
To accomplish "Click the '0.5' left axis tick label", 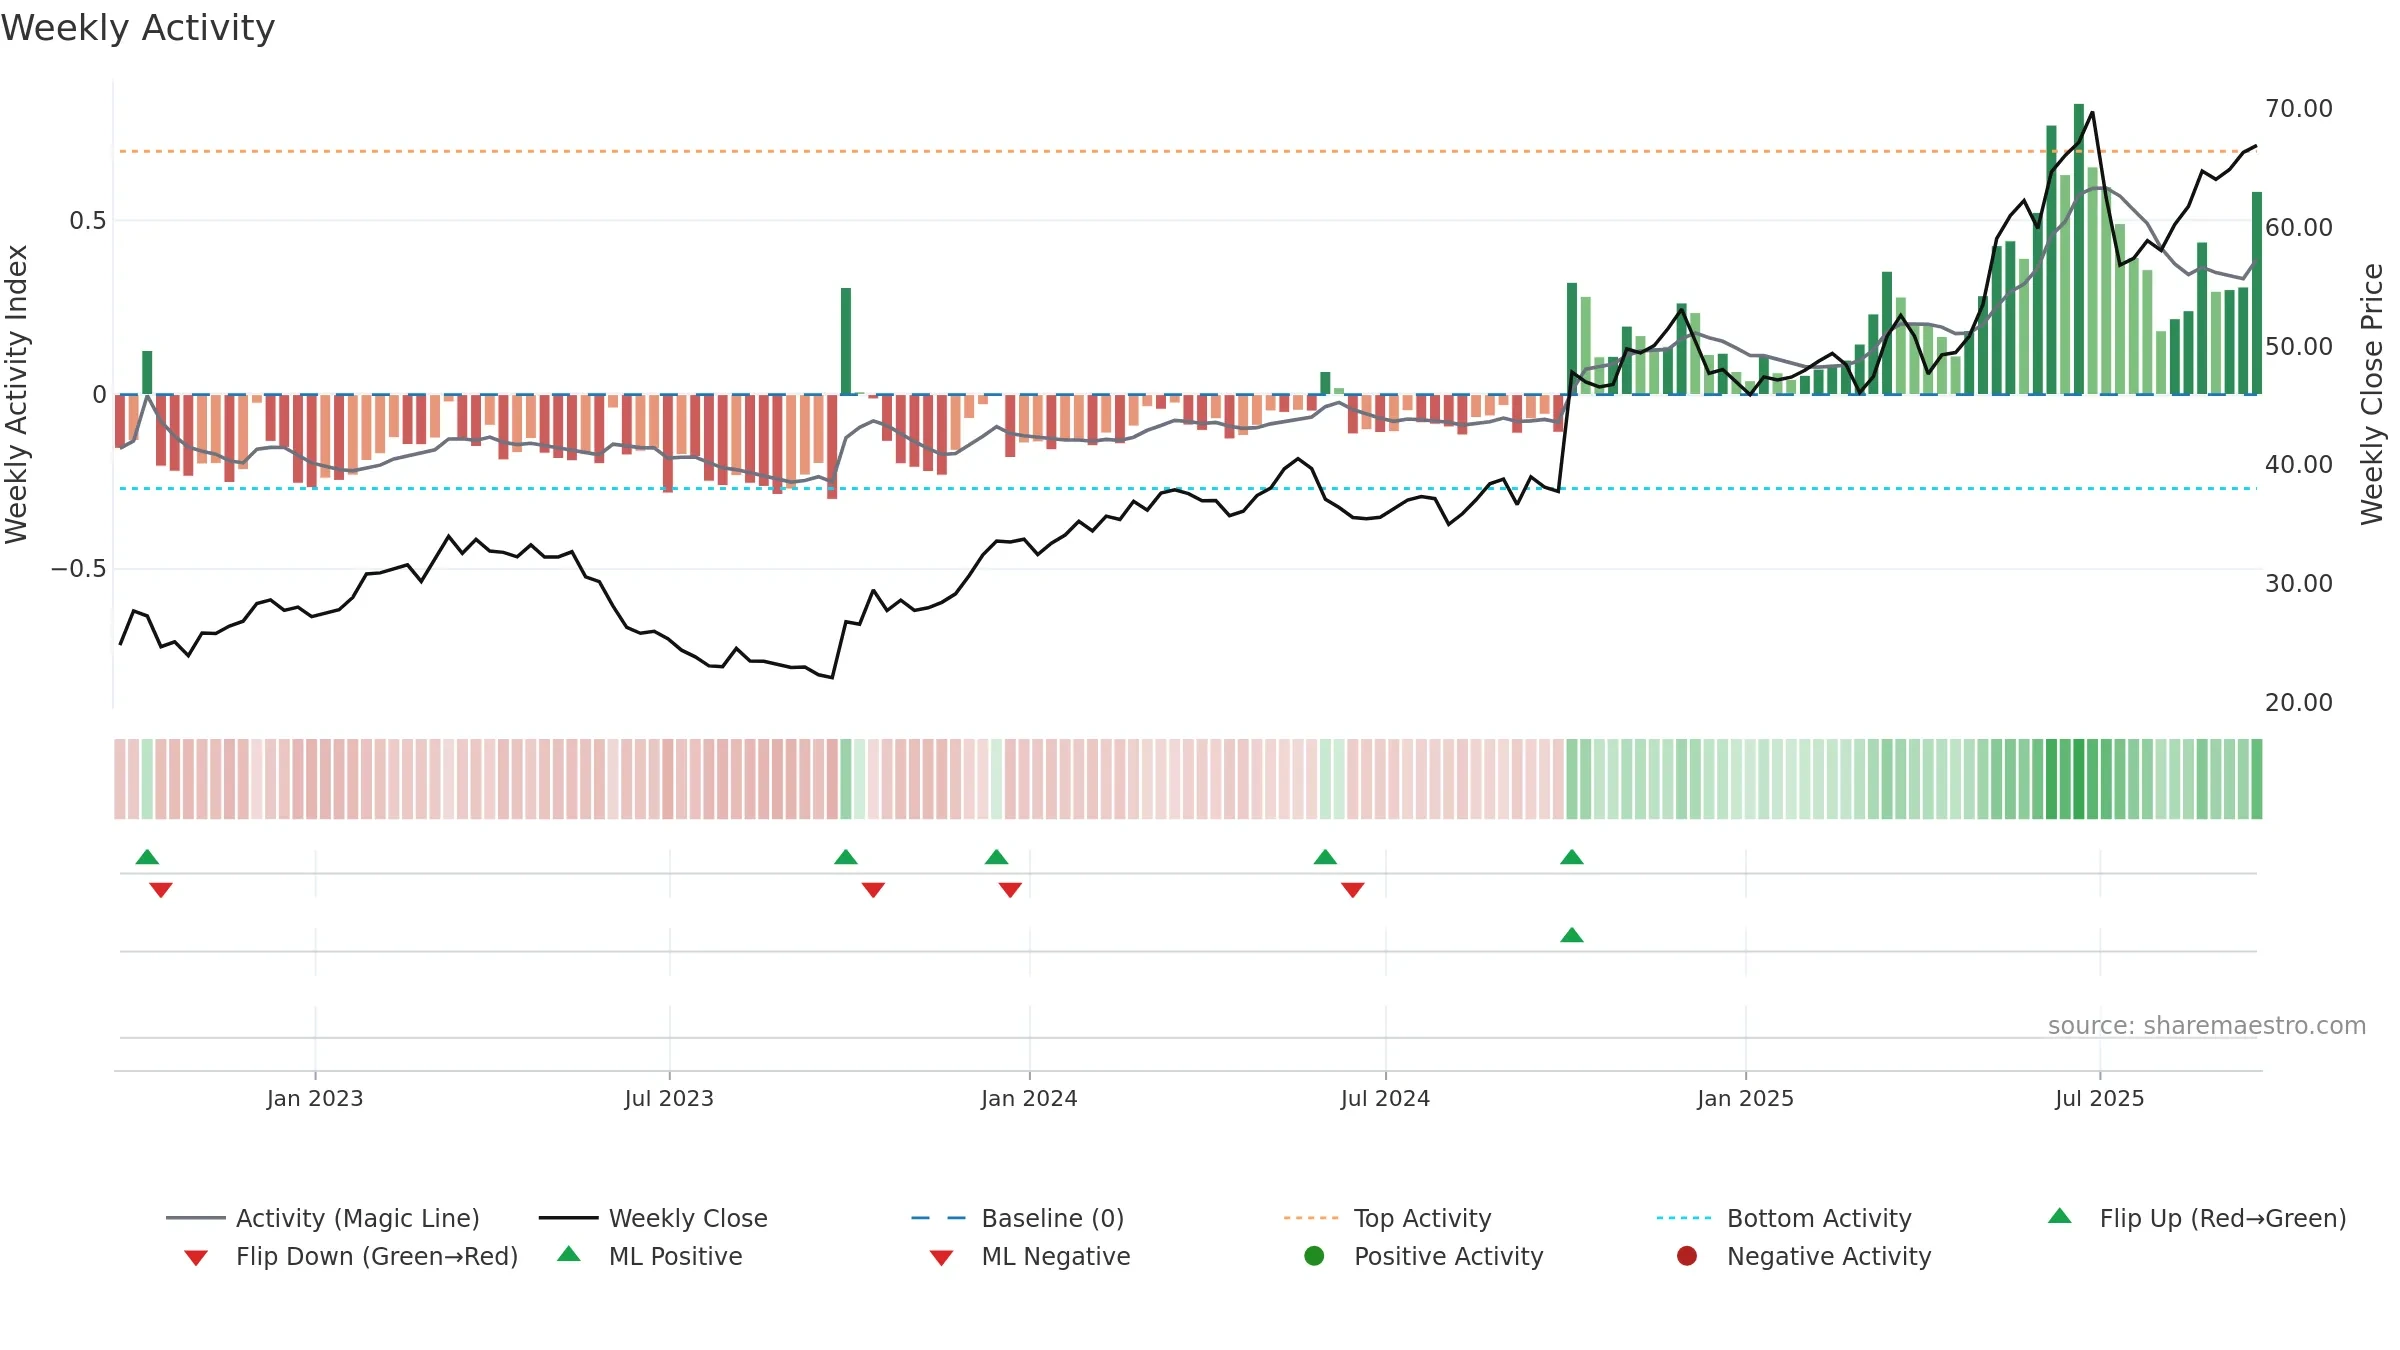I will (87, 221).
